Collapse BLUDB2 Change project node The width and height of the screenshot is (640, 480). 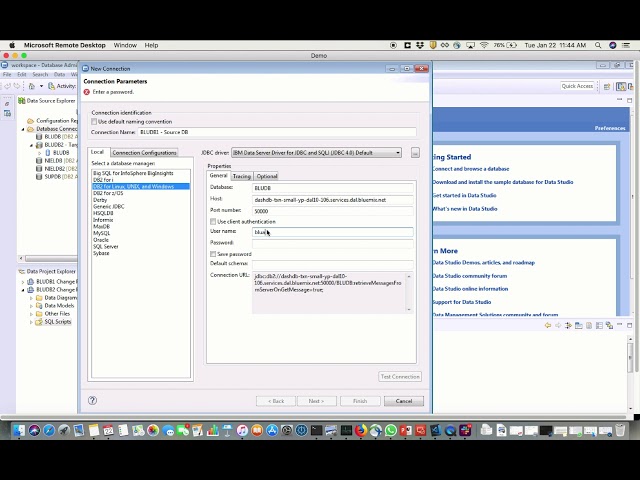click(x=23, y=290)
